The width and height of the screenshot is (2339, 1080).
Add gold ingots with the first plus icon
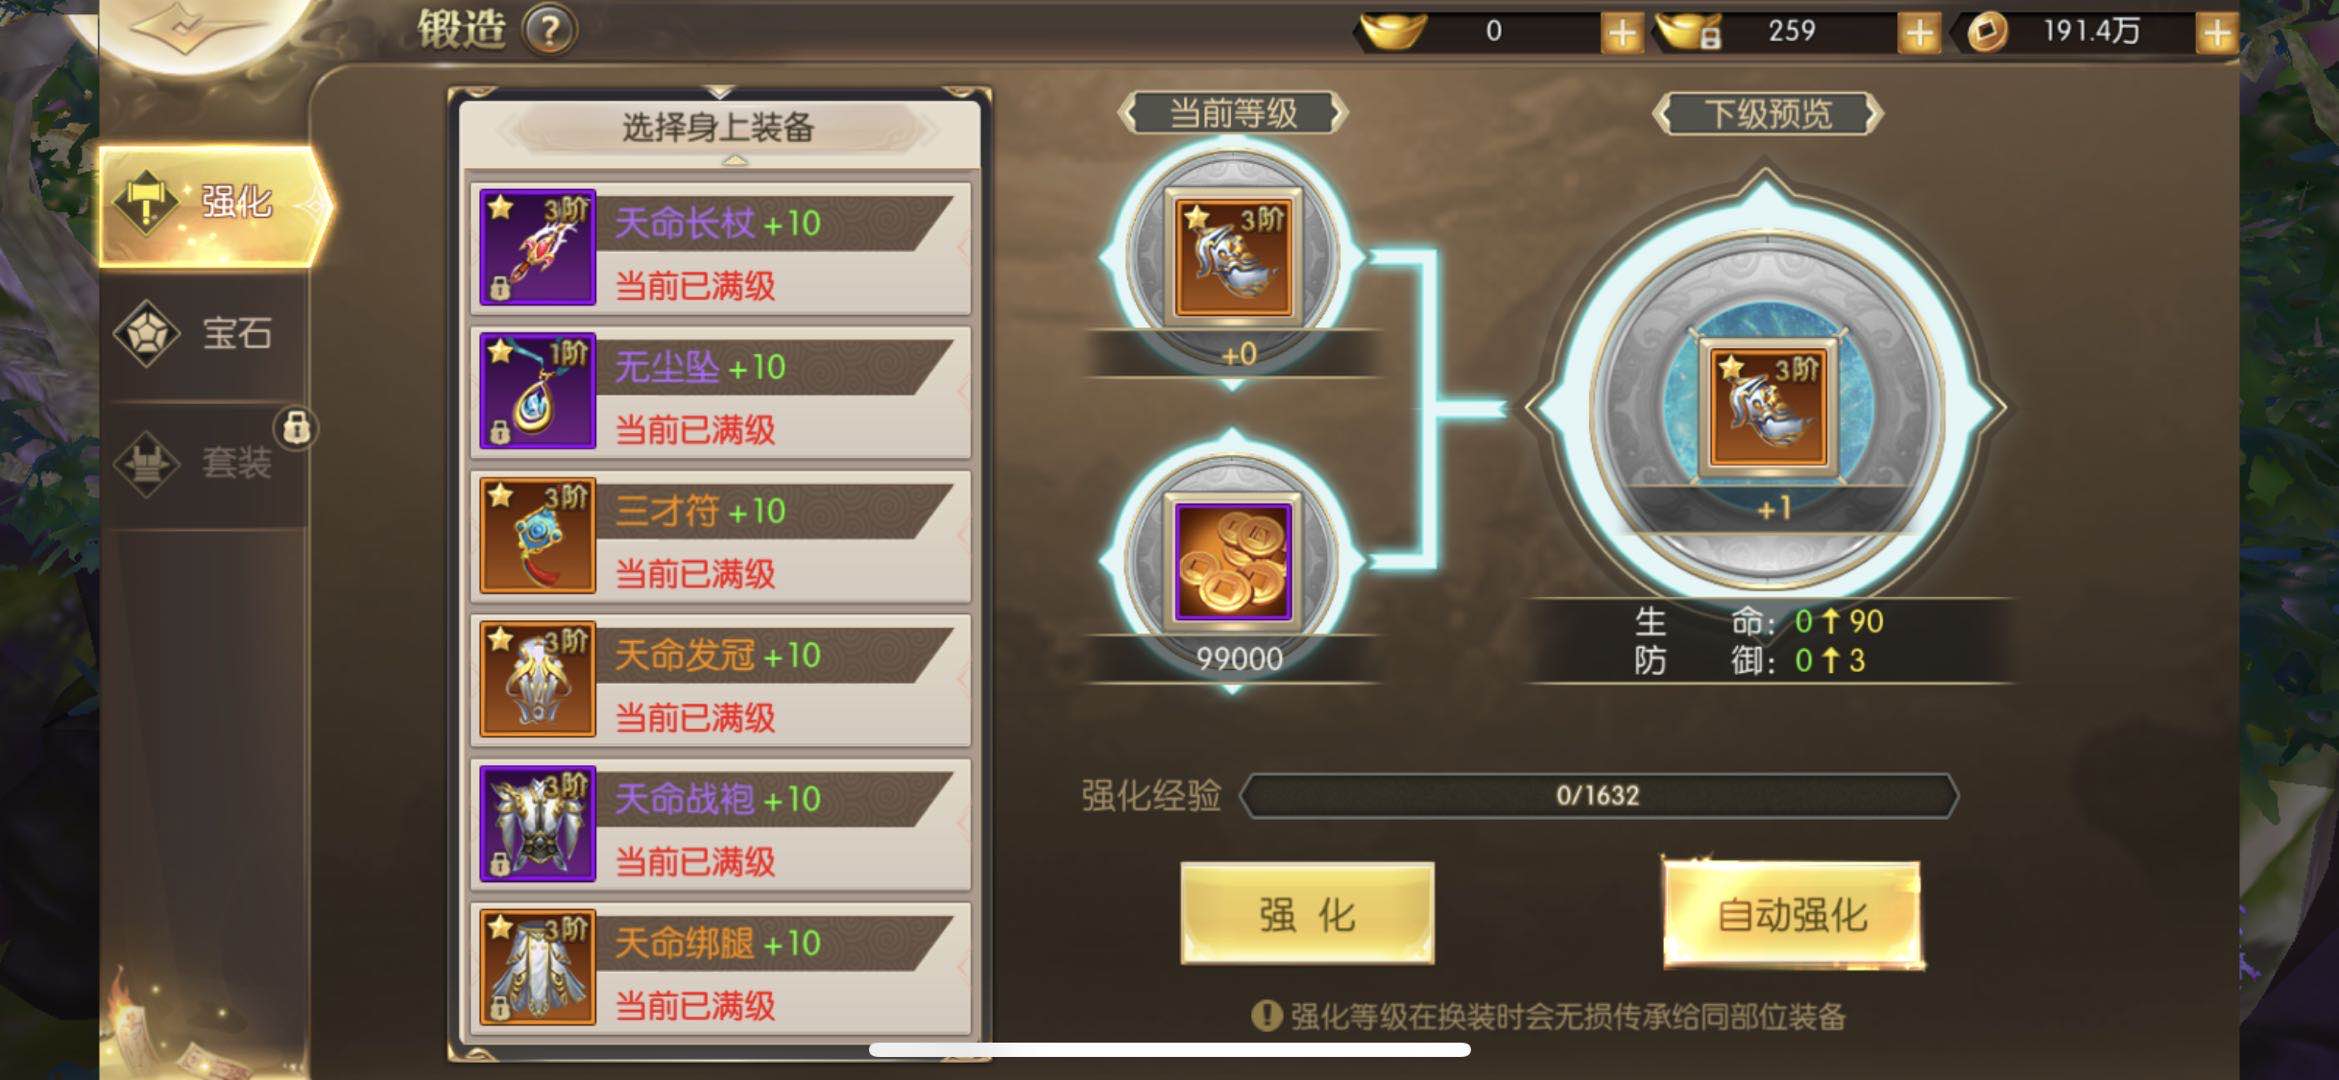(1621, 33)
